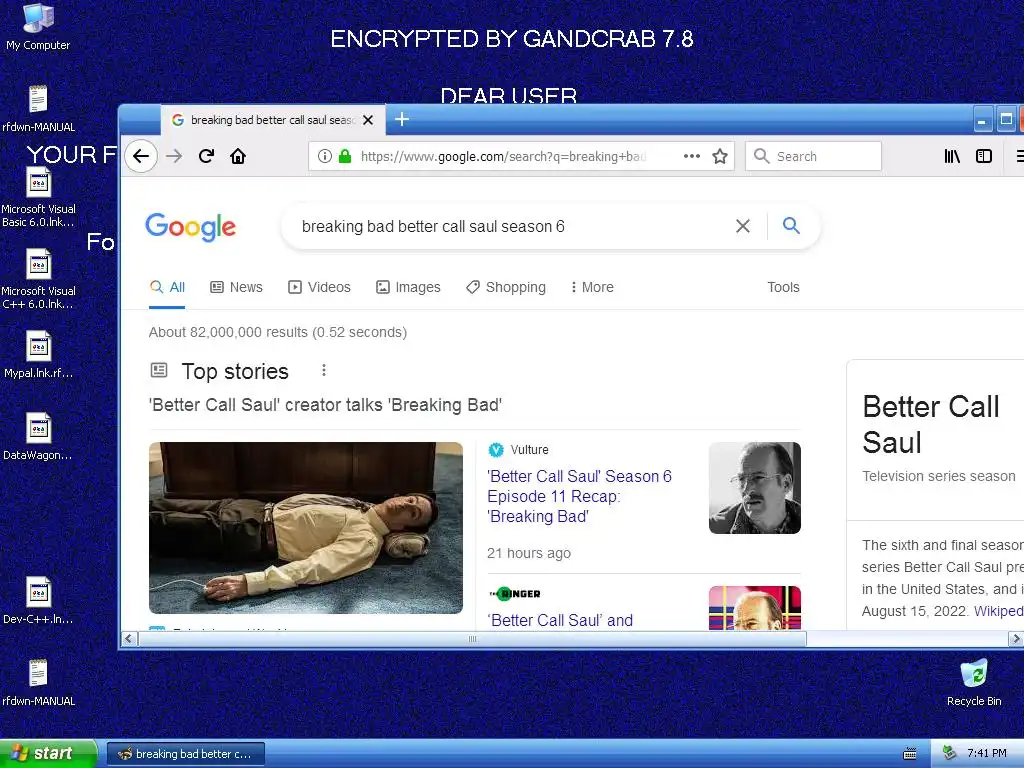Reload the Google search page
The width and height of the screenshot is (1024, 768).
[206, 156]
